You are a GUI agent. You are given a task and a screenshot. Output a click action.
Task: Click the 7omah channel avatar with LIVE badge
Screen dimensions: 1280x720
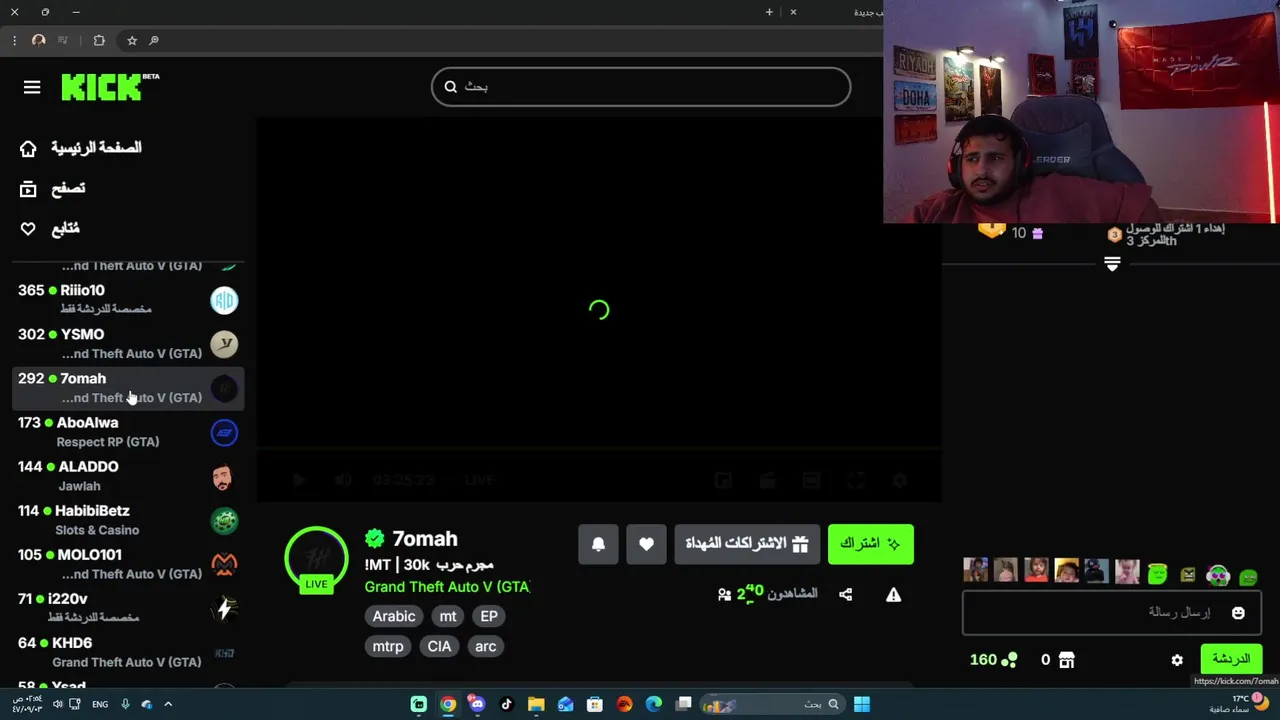[316, 559]
